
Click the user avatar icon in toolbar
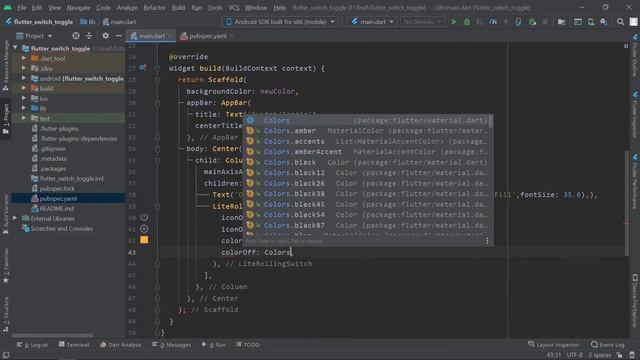pyautogui.click(x=633, y=22)
